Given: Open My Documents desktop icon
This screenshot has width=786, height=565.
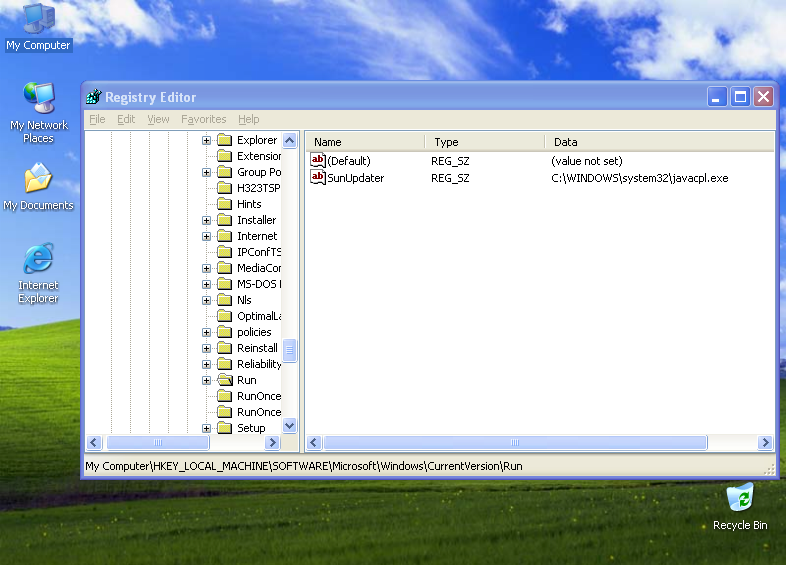Looking at the screenshot, I should pyautogui.click(x=39, y=186).
